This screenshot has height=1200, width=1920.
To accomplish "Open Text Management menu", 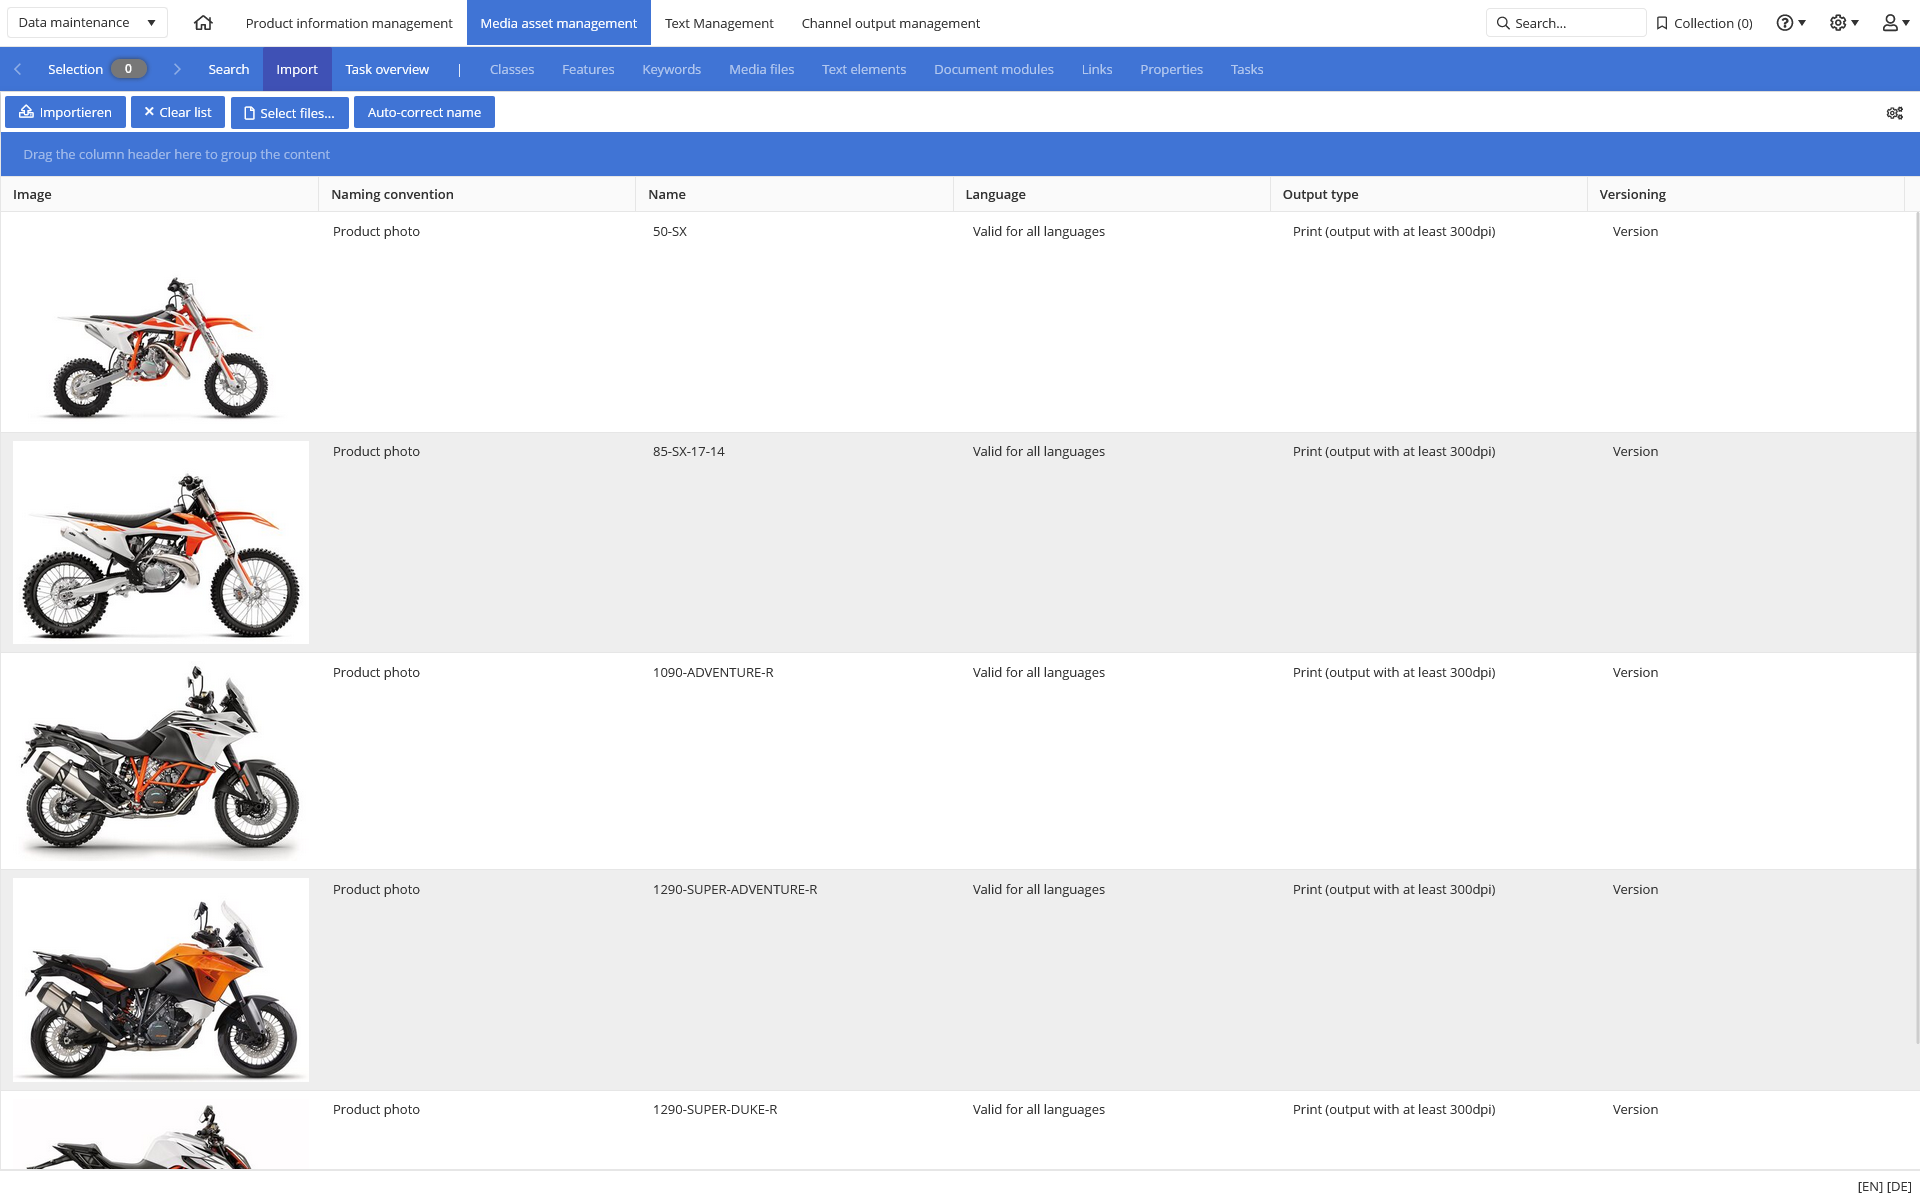I will pos(719,23).
